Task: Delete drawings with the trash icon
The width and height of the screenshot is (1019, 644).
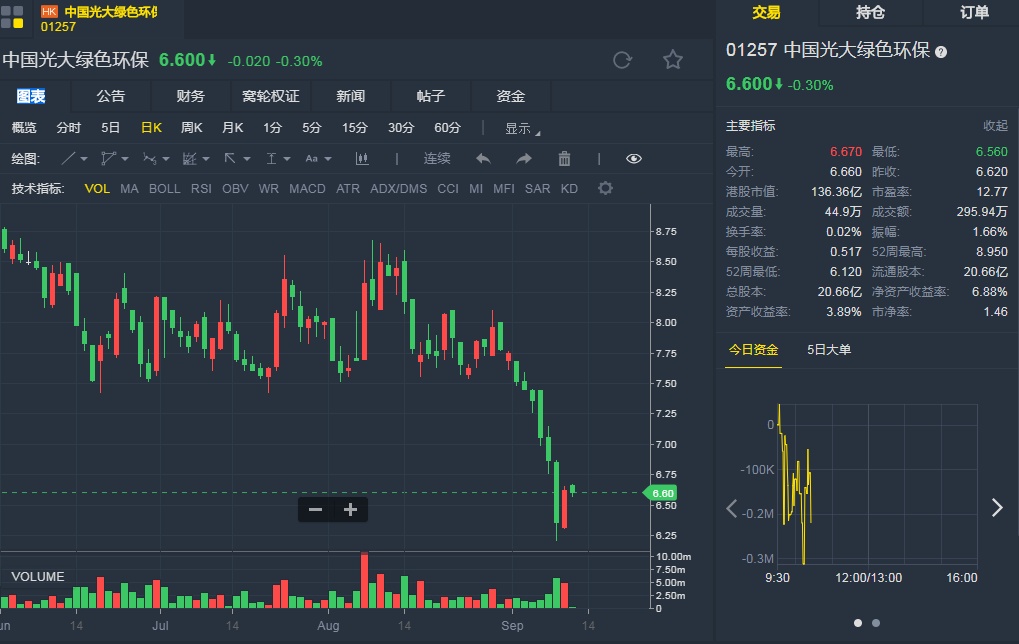Action: click(x=564, y=158)
